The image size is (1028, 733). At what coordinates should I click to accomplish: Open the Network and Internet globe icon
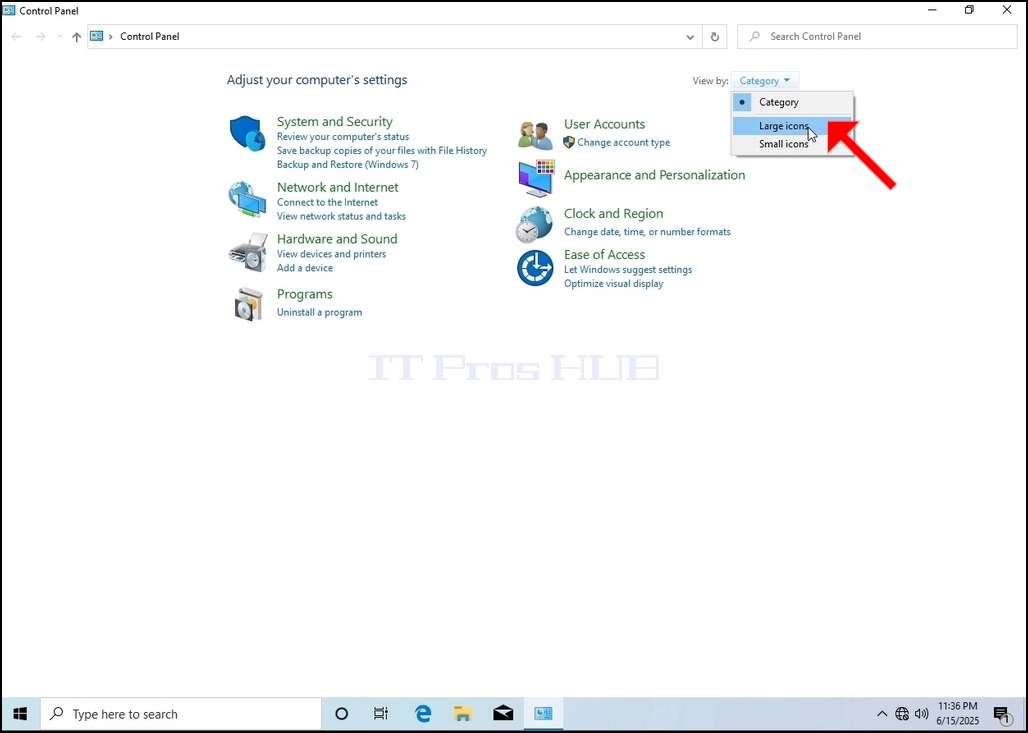pos(247,200)
